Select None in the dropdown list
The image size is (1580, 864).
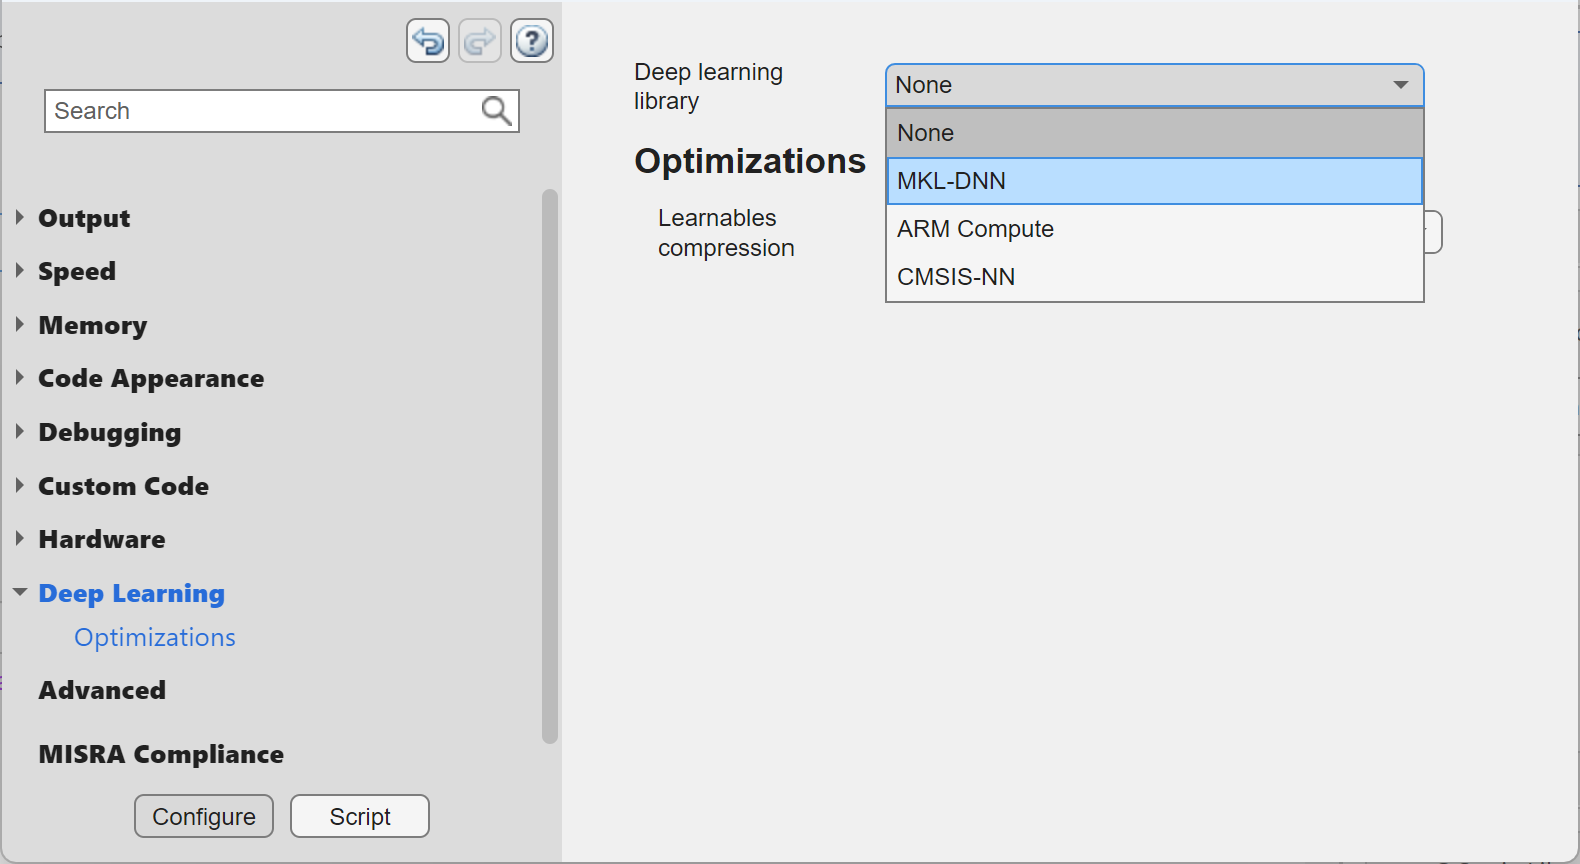(x=1154, y=133)
